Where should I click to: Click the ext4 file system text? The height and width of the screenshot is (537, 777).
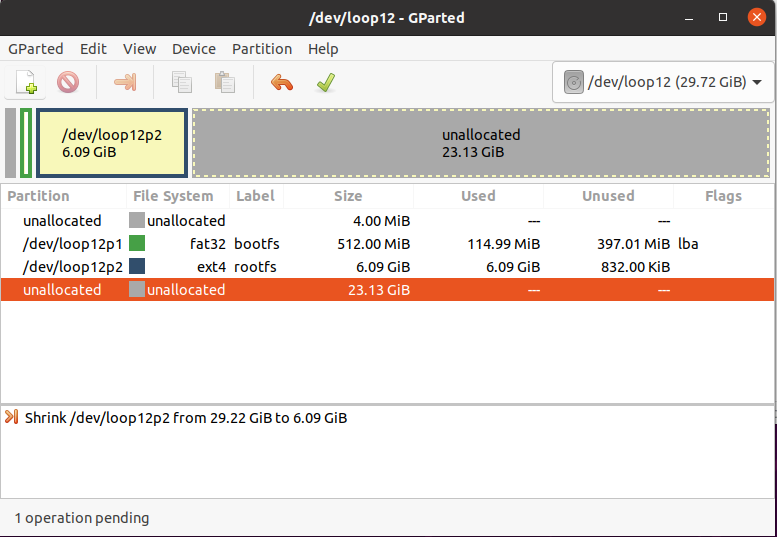click(211, 267)
